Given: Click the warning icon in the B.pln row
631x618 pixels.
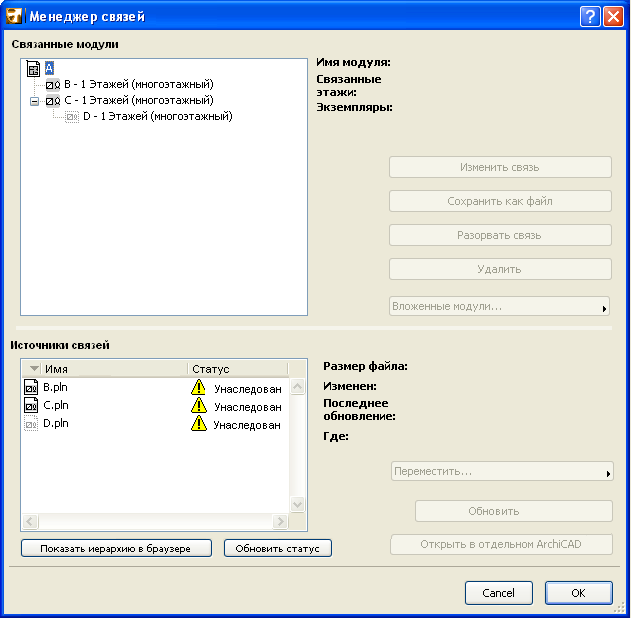Looking at the screenshot, I should click(x=198, y=387).
